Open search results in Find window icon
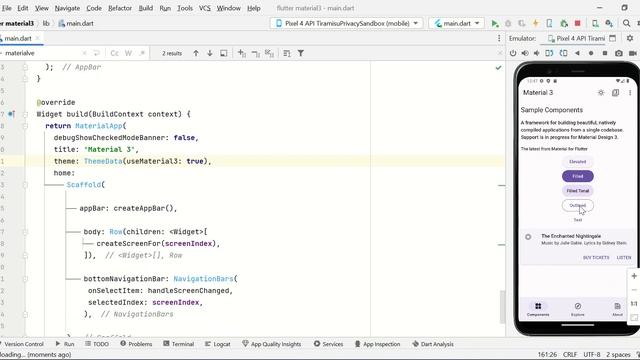 (x=224, y=53)
